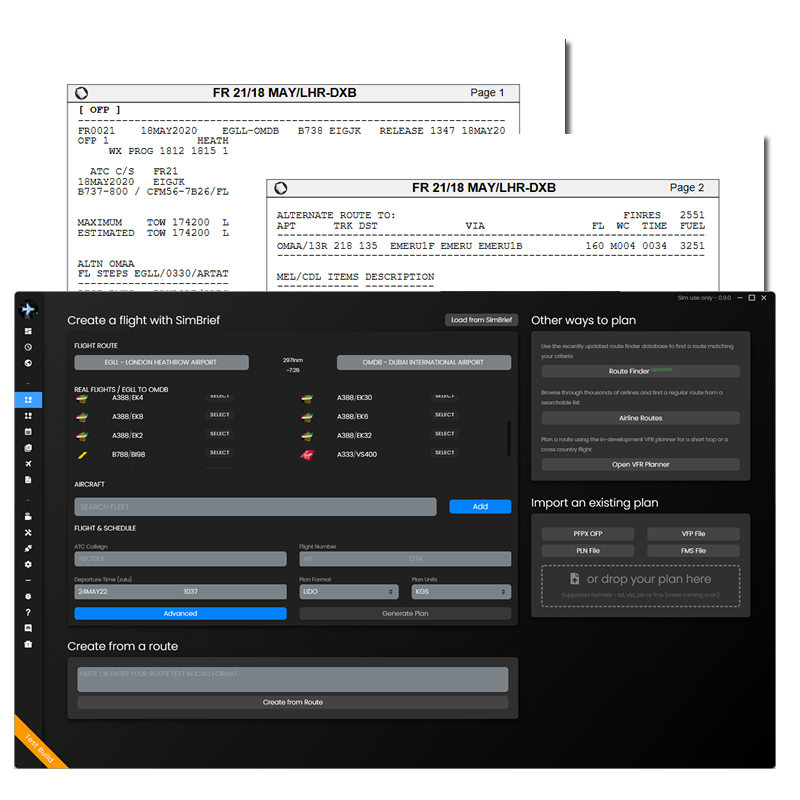Click the Emirates logo beside flight A388/EK4
The width and height of the screenshot is (800, 800).
[x=82, y=396]
